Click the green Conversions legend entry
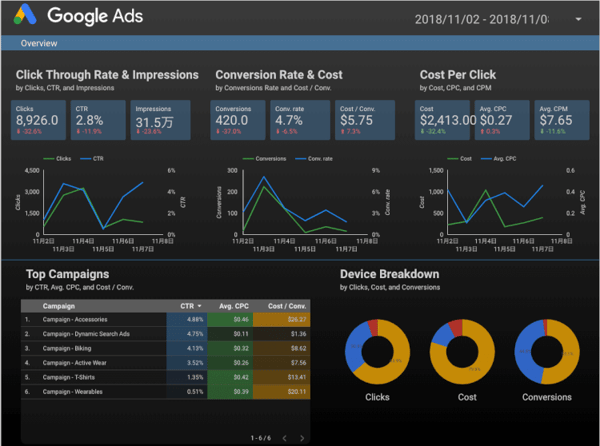The height and width of the screenshot is (446, 600). (x=264, y=159)
